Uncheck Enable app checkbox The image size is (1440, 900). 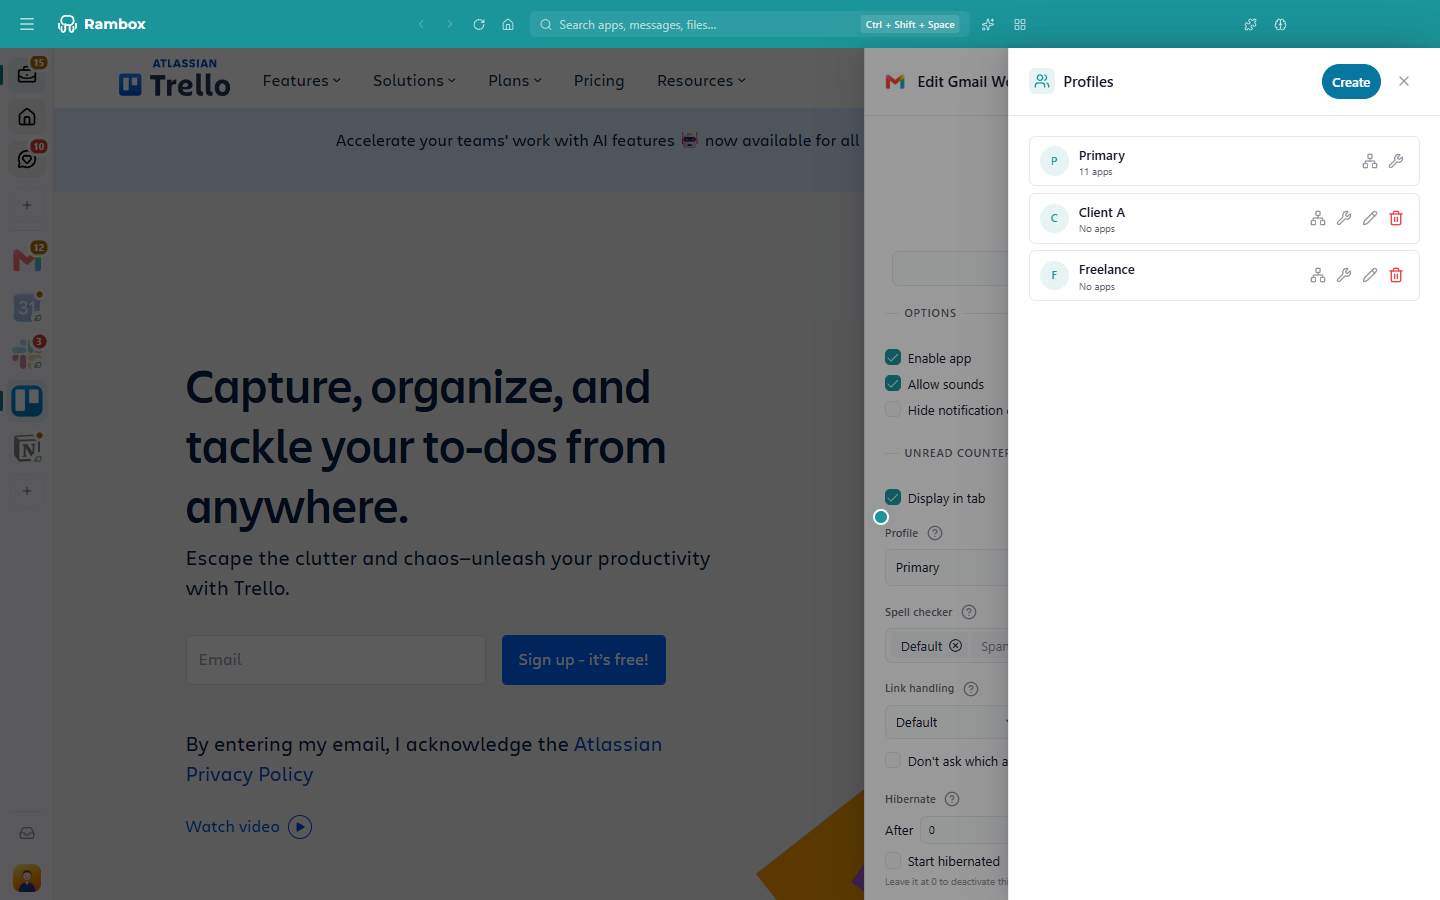[x=893, y=357]
